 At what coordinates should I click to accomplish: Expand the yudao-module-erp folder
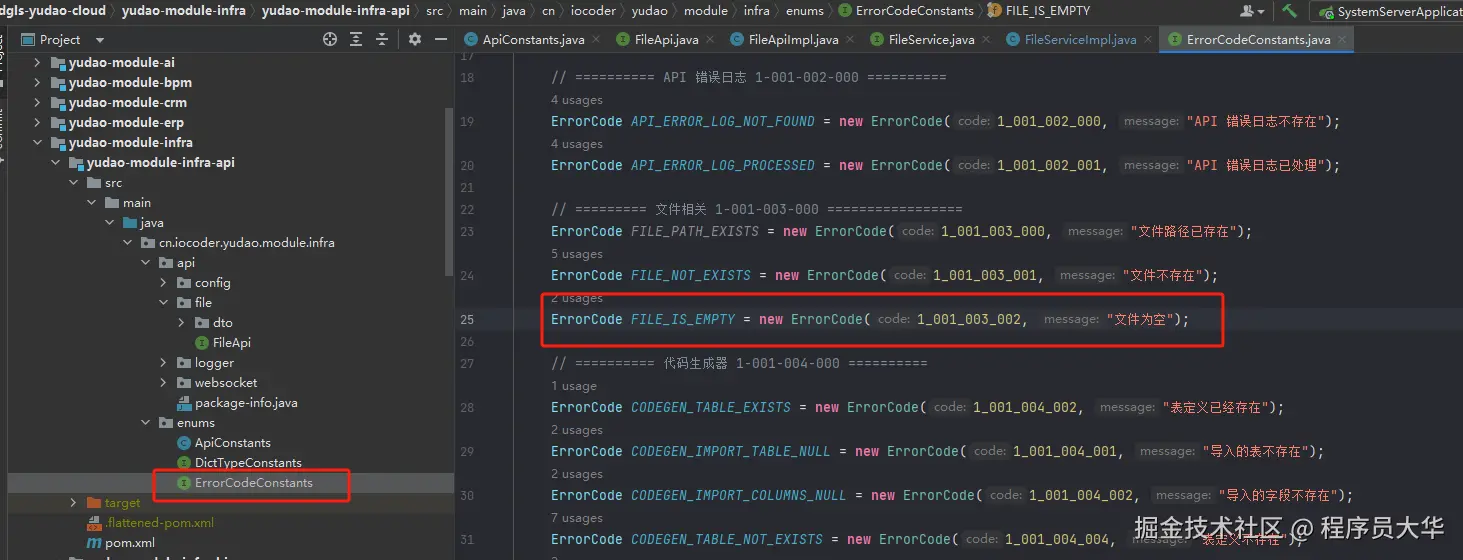pyautogui.click(x=37, y=122)
